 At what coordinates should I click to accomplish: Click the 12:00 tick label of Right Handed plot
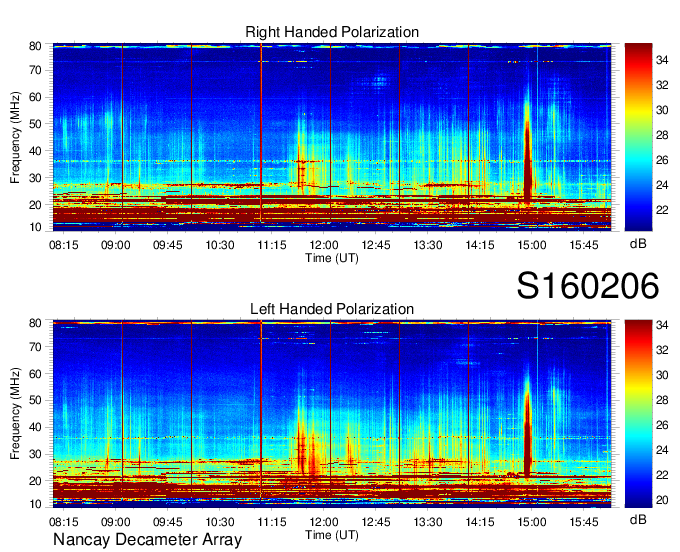pos(324,245)
